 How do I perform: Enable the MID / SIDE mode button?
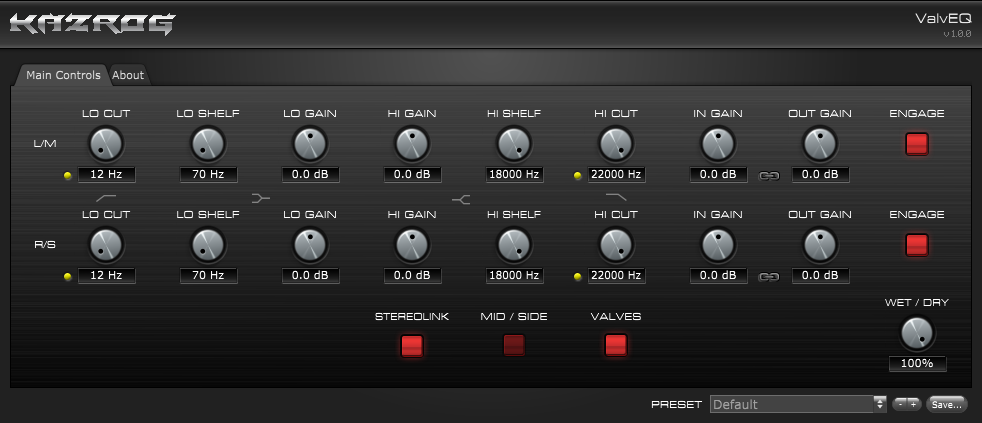(x=514, y=345)
